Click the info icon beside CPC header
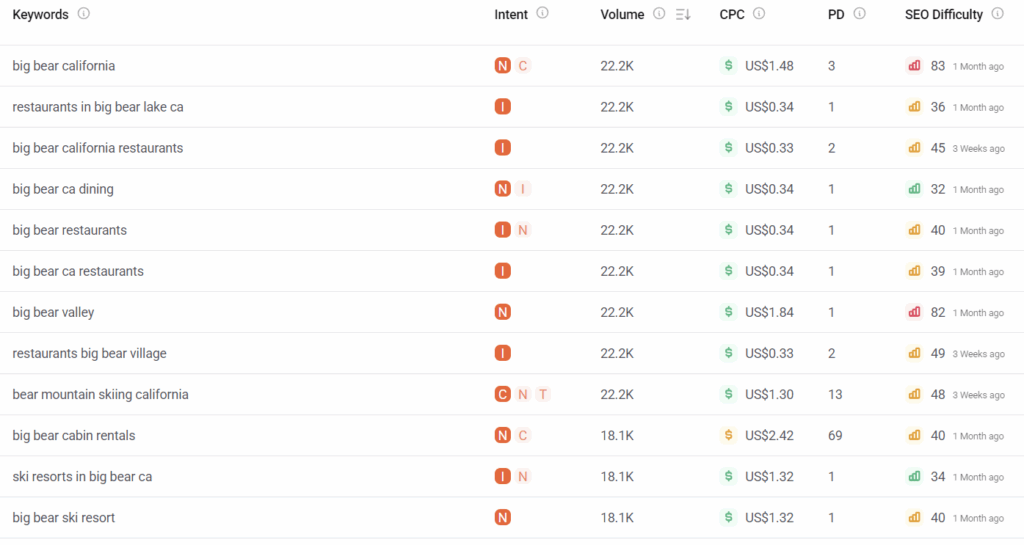Viewport: 1024px width, 545px height. [x=759, y=14]
